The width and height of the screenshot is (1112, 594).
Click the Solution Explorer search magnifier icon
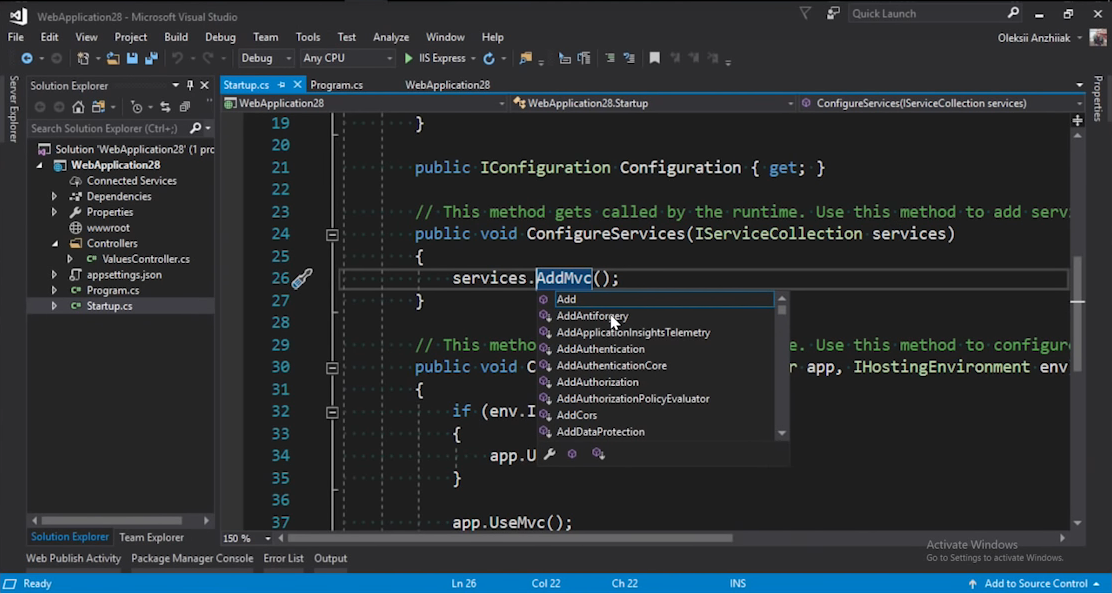pyautogui.click(x=195, y=128)
